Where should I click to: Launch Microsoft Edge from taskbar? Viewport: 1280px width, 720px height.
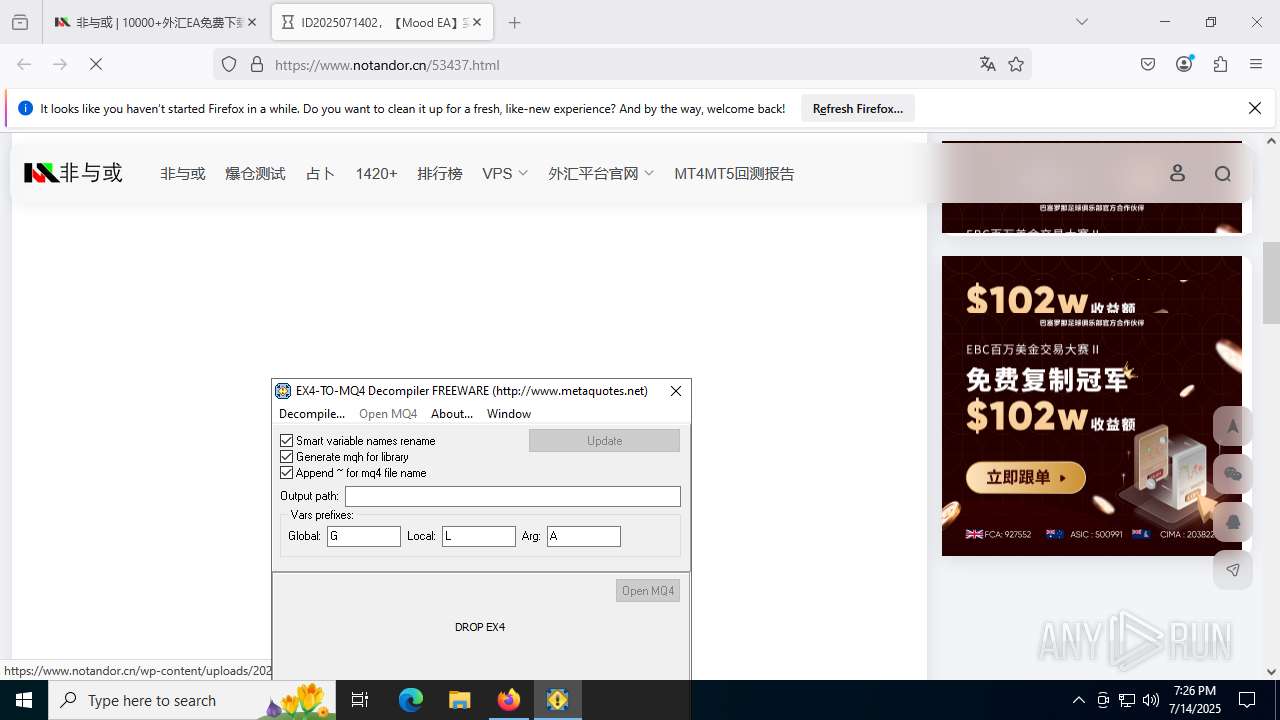click(411, 700)
